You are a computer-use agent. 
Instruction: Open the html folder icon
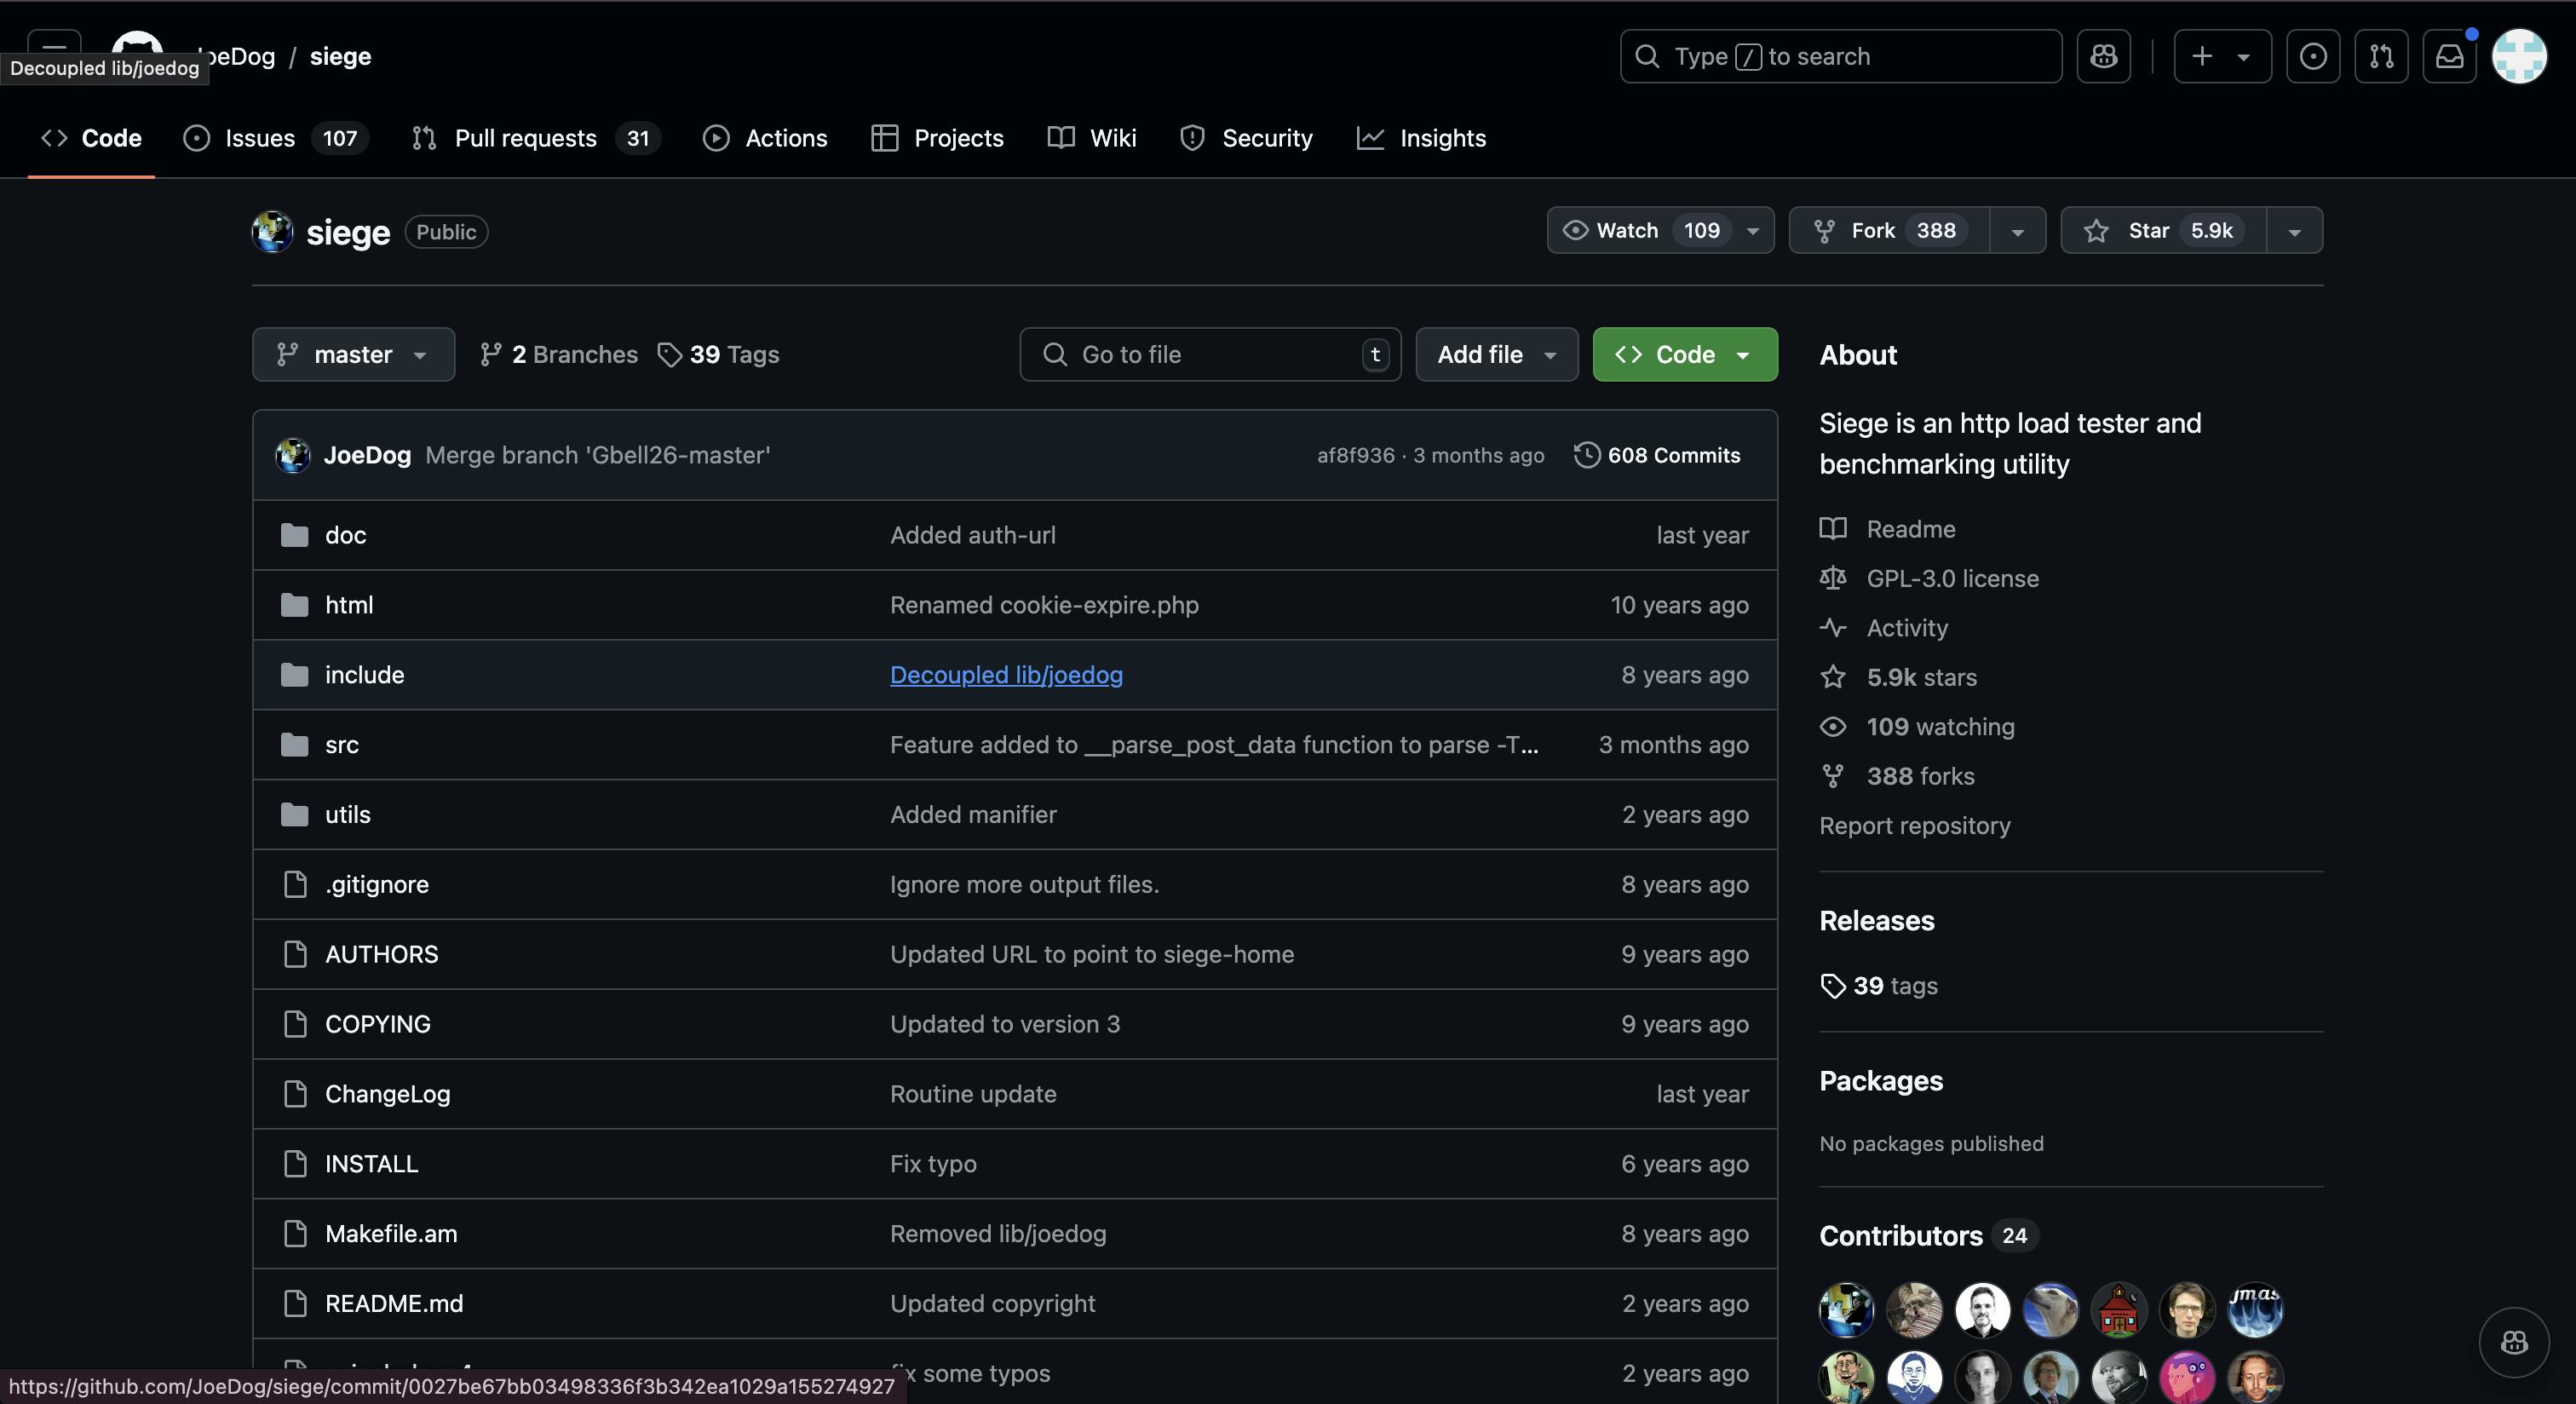[x=294, y=605]
